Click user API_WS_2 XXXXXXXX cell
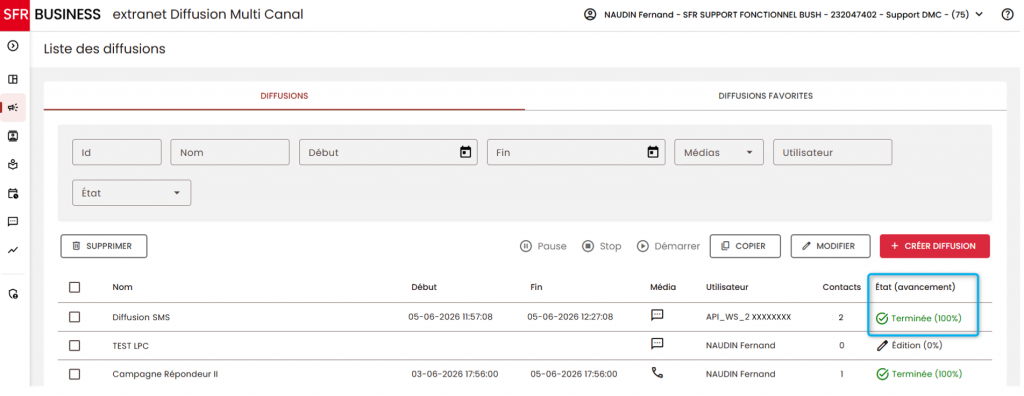Viewport: 1024px width, 396px height. click(x=748, y=317)
